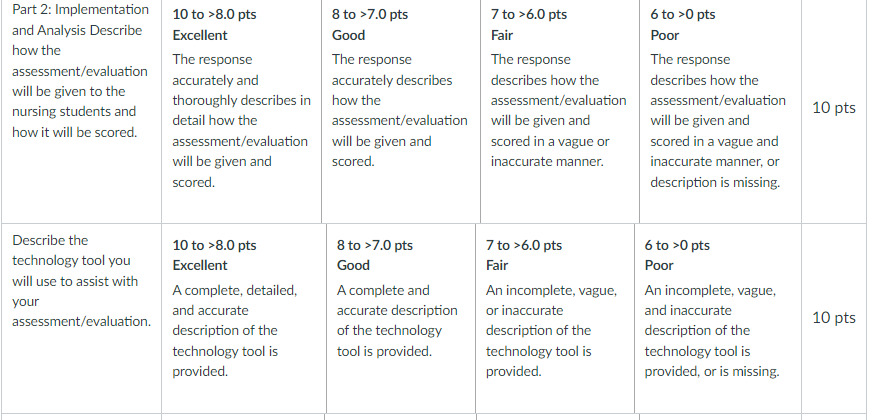
Task: Click '10 to >8.0 pts' heading in first row
Action: pos(214,14)
